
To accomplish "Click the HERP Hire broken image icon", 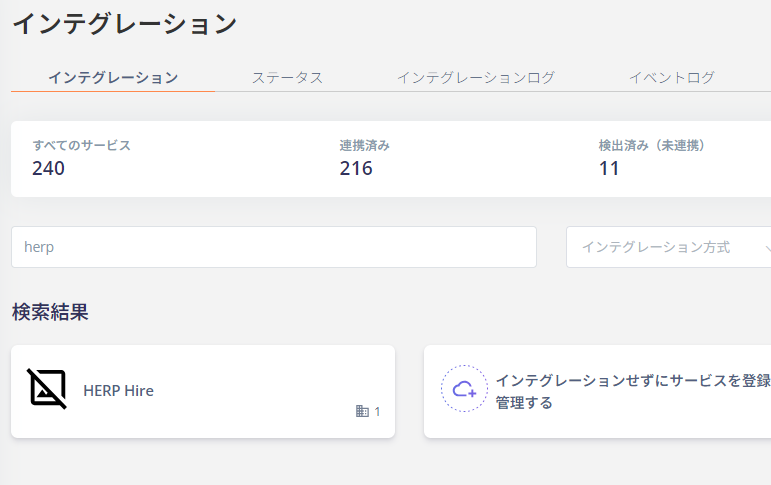I will [x=47, y=389].
